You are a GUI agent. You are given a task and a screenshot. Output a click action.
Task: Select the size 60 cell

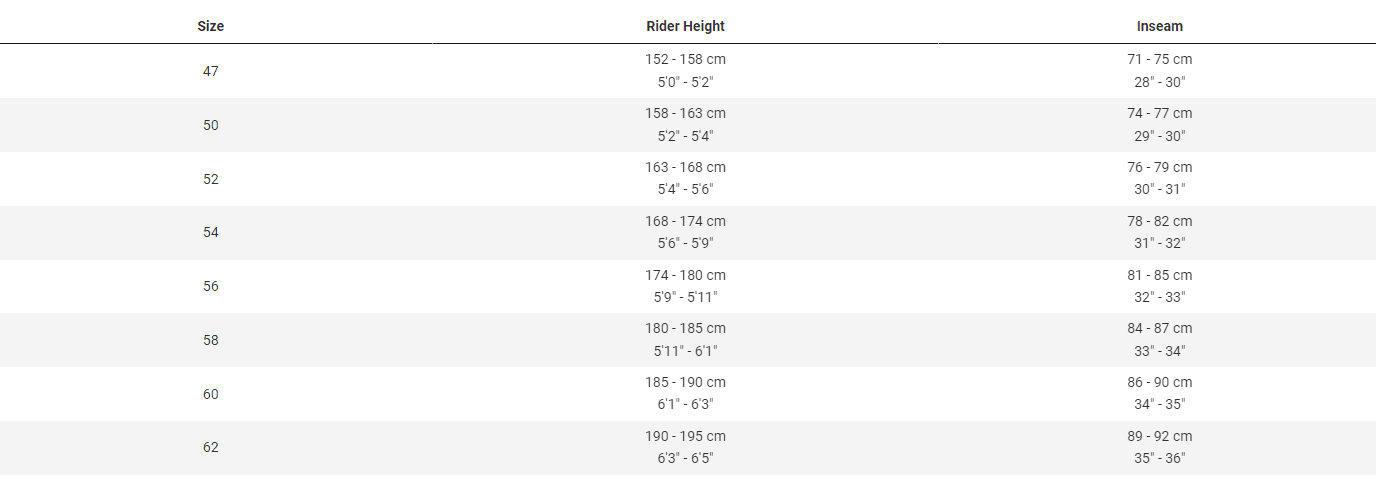(x=210, y=394)
